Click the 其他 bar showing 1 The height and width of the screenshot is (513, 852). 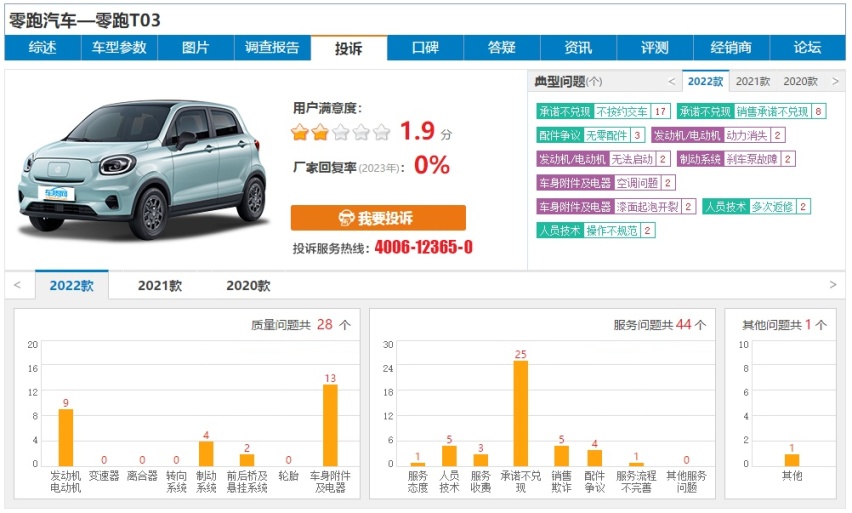pyautogui.click(x=792, y=460)
